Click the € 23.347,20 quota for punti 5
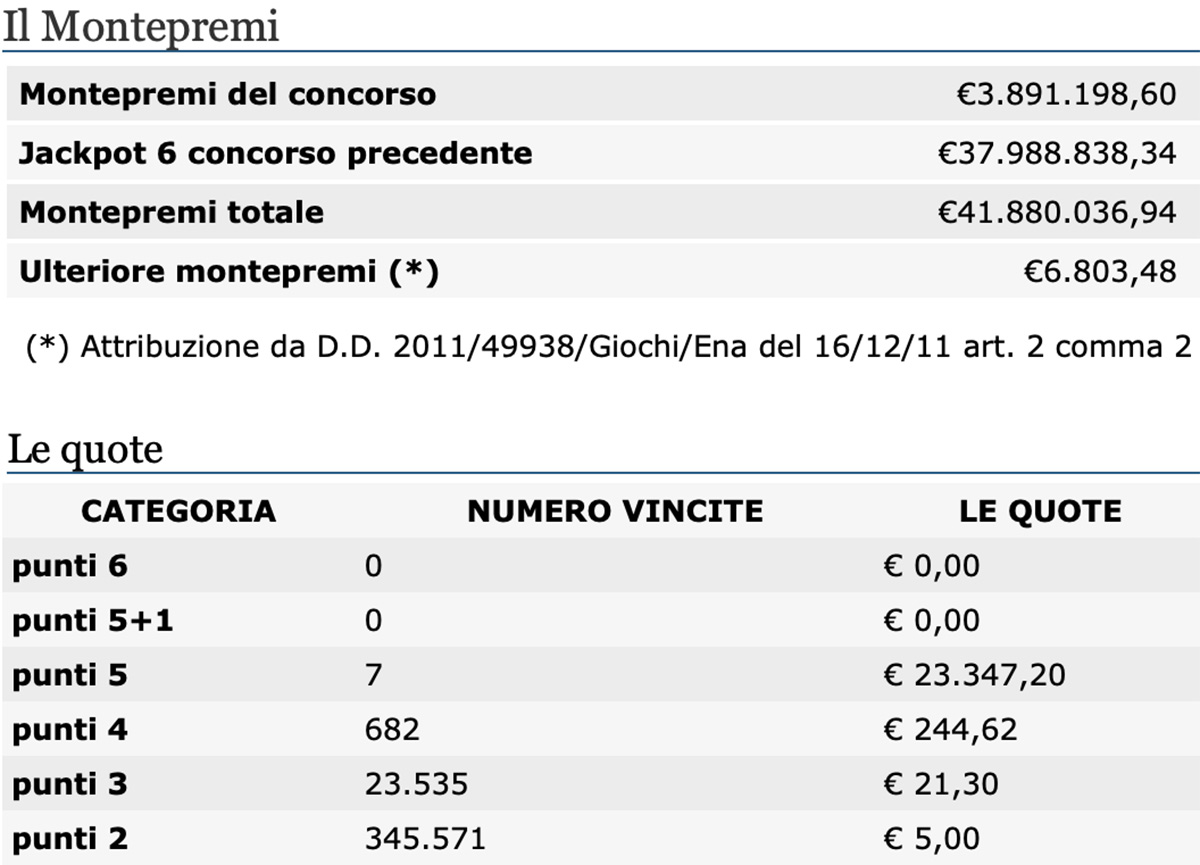Screen dimensions: 1200x865 (x=974, y=675)
